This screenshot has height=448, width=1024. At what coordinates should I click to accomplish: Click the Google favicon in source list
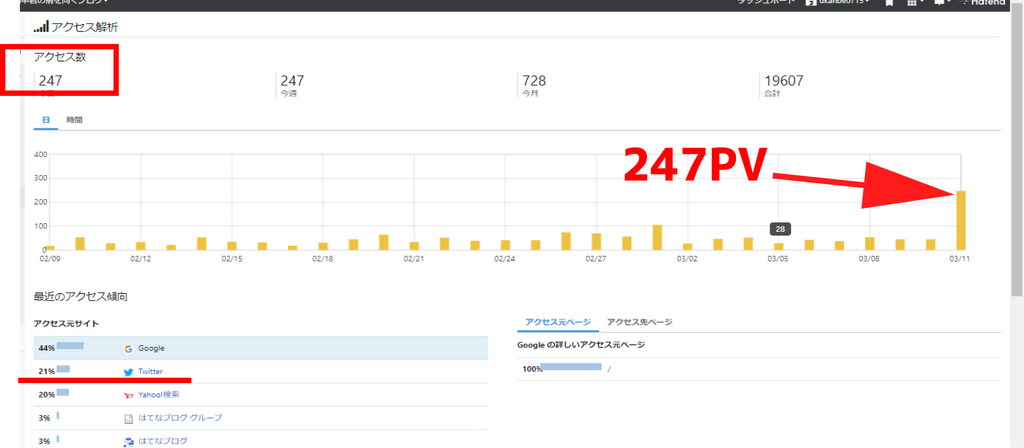point(128,349)
